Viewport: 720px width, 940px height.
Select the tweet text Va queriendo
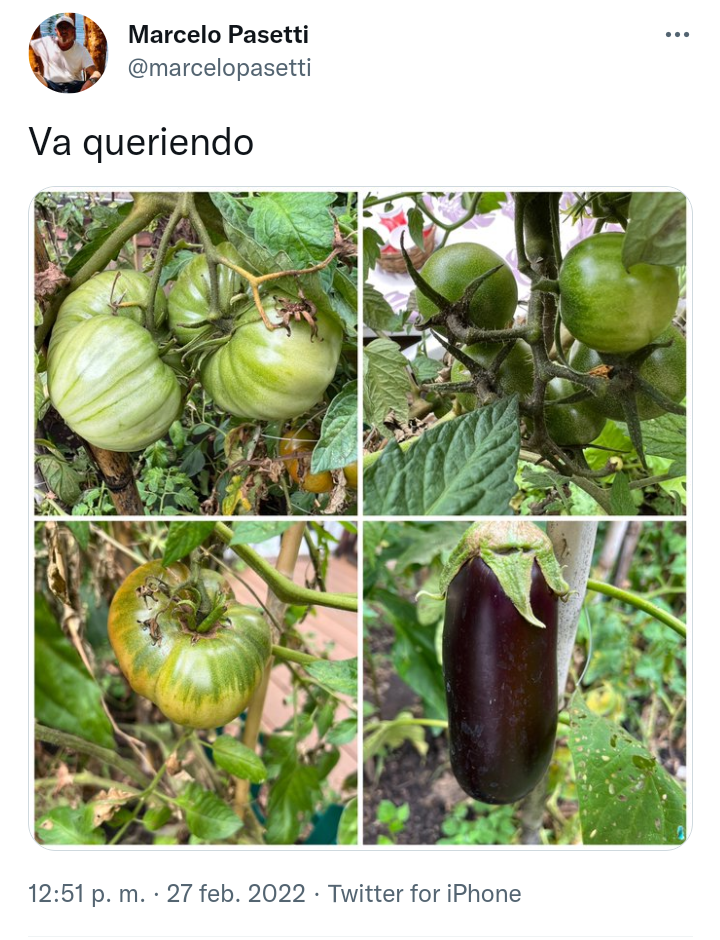(x=141, y=143)
